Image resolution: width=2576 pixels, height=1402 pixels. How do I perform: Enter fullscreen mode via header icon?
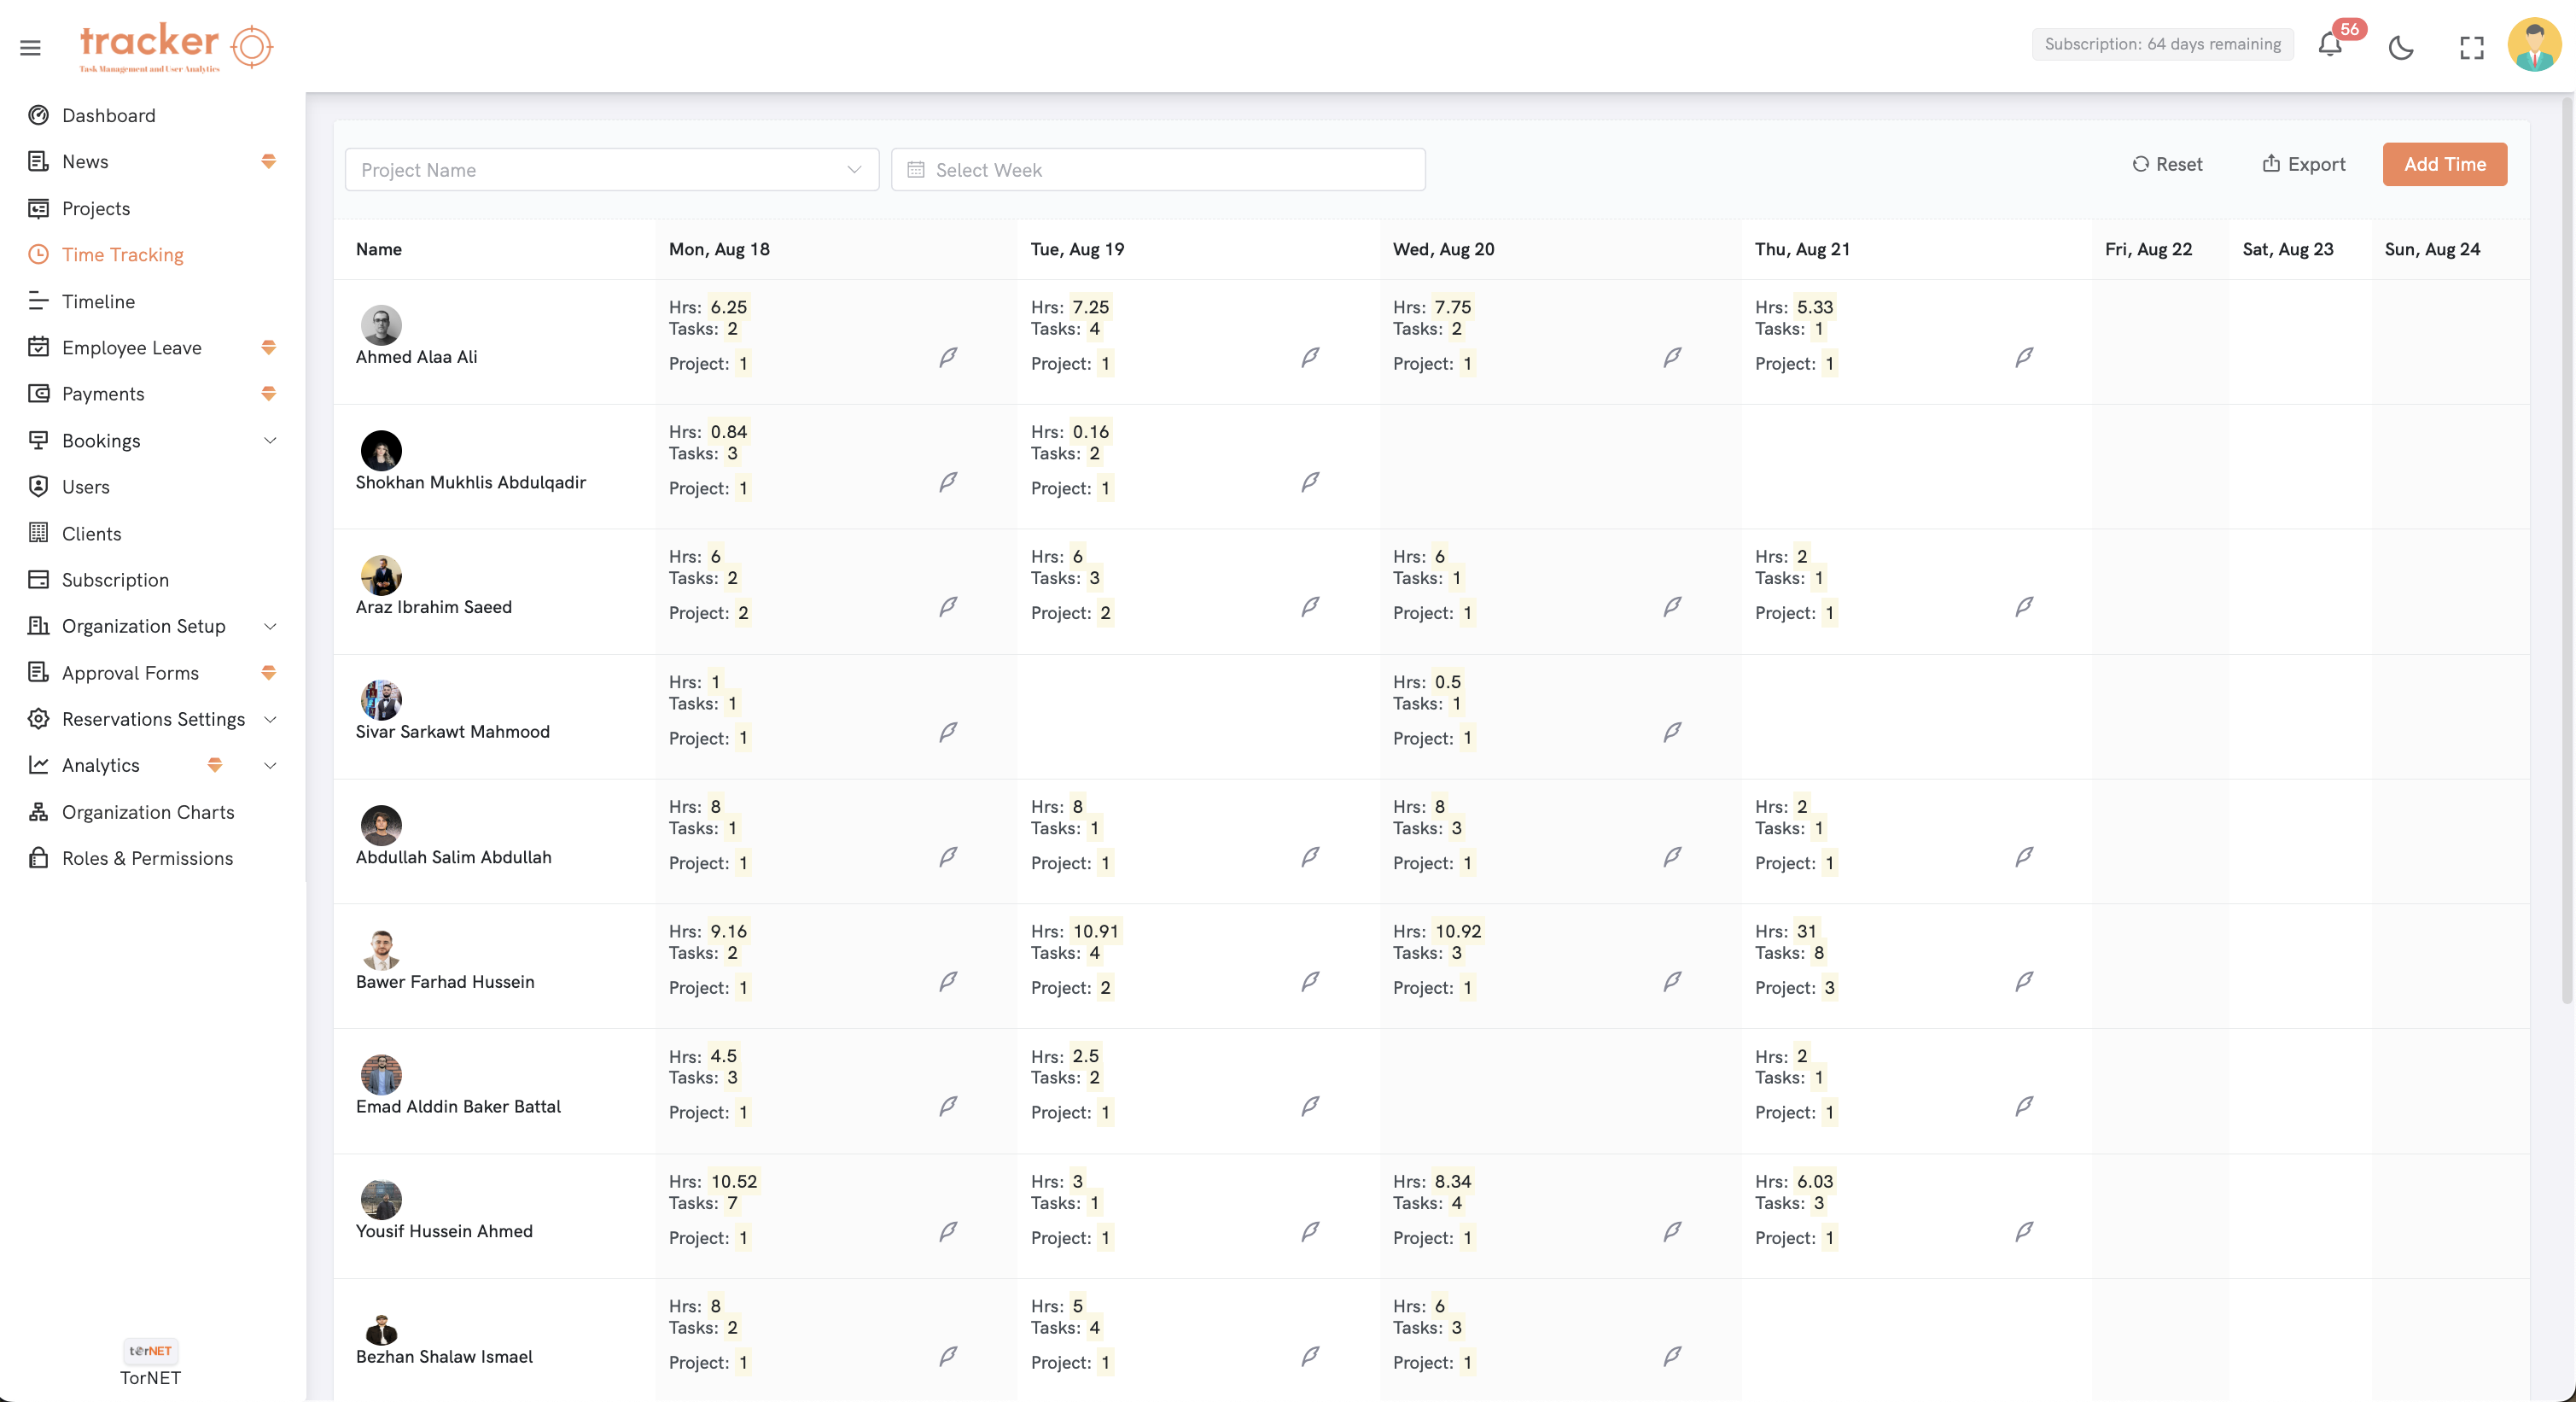point(2471,47)
